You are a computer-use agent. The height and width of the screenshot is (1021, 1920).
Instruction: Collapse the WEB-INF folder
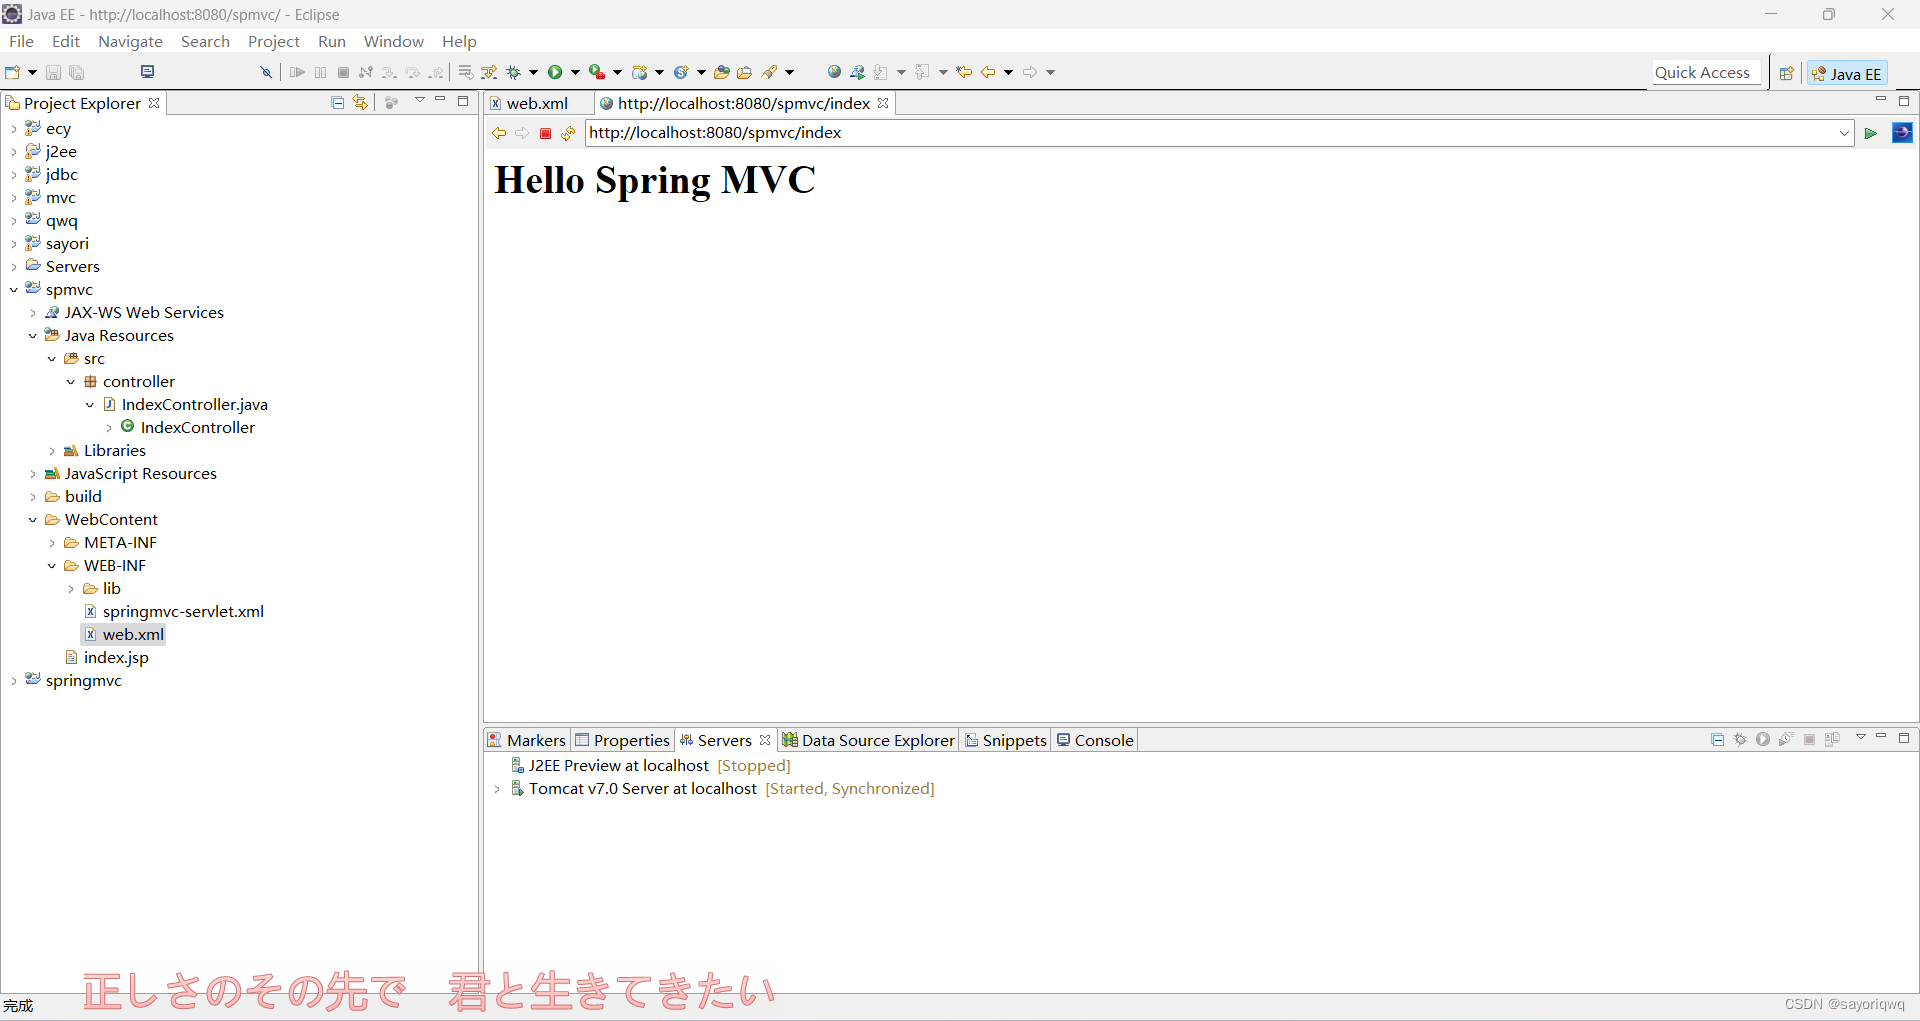point(52,566)
